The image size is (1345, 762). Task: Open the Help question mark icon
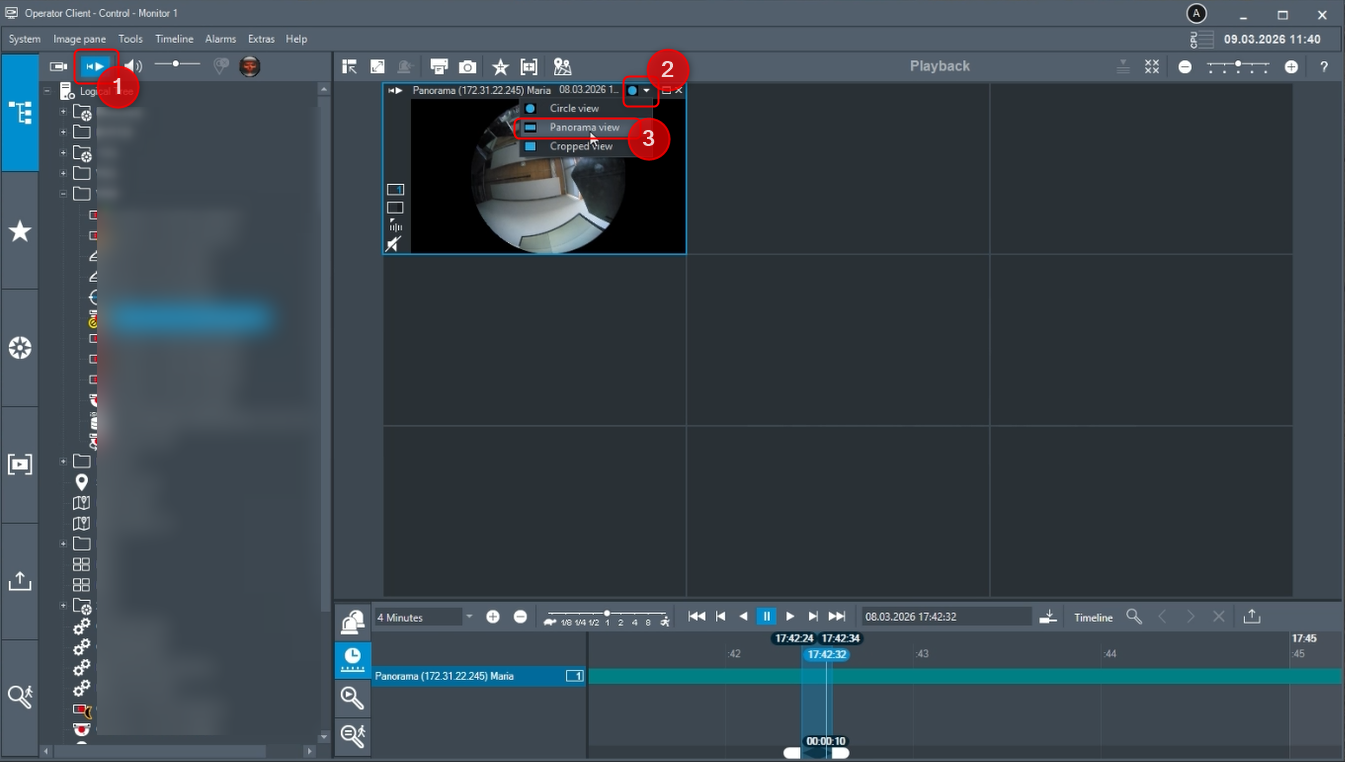tap(1324, 67)
